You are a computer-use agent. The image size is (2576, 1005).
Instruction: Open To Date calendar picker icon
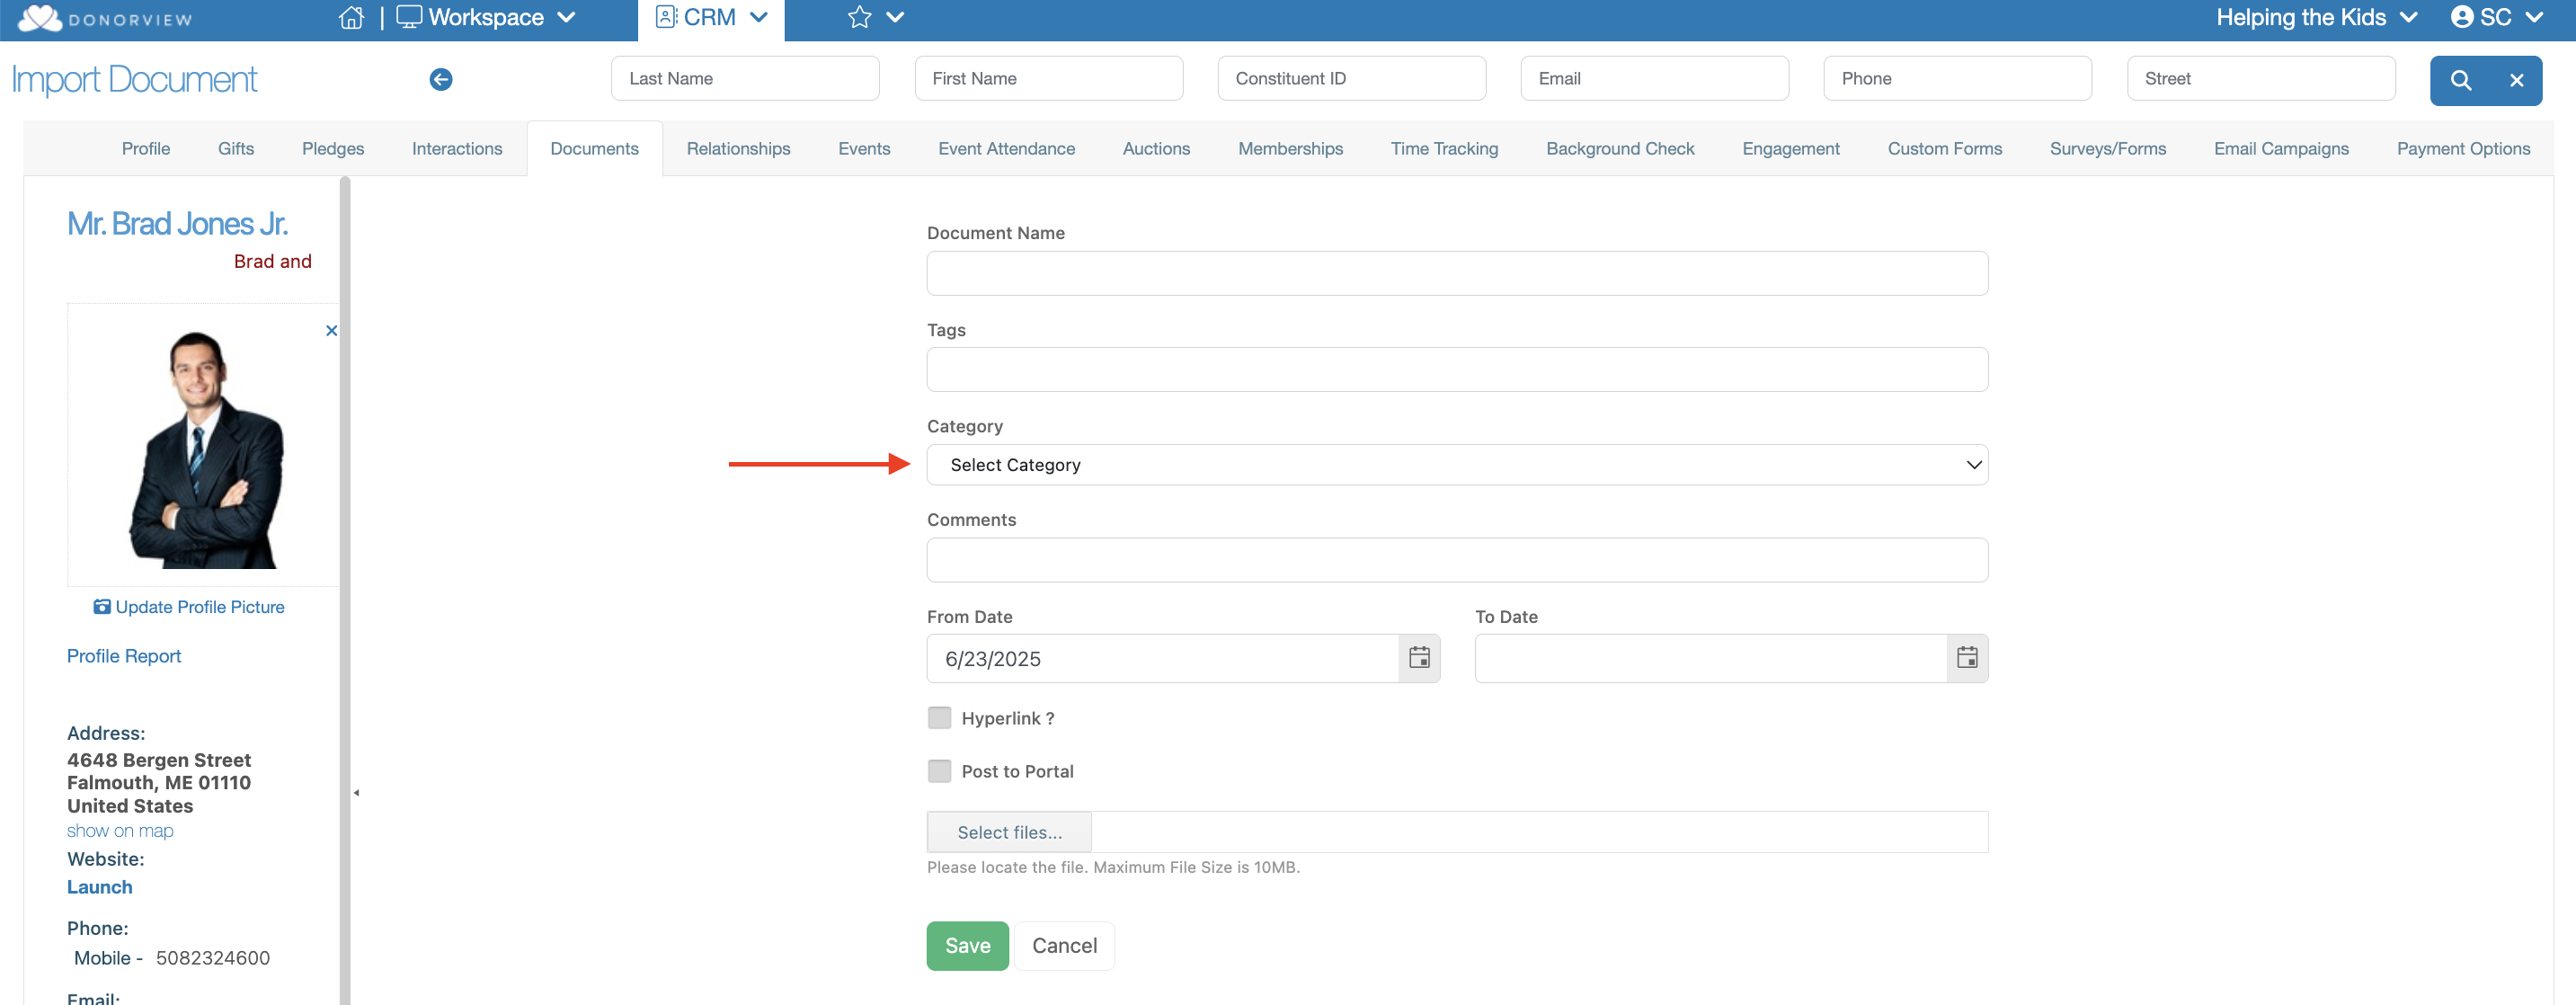click(1966, 658)
